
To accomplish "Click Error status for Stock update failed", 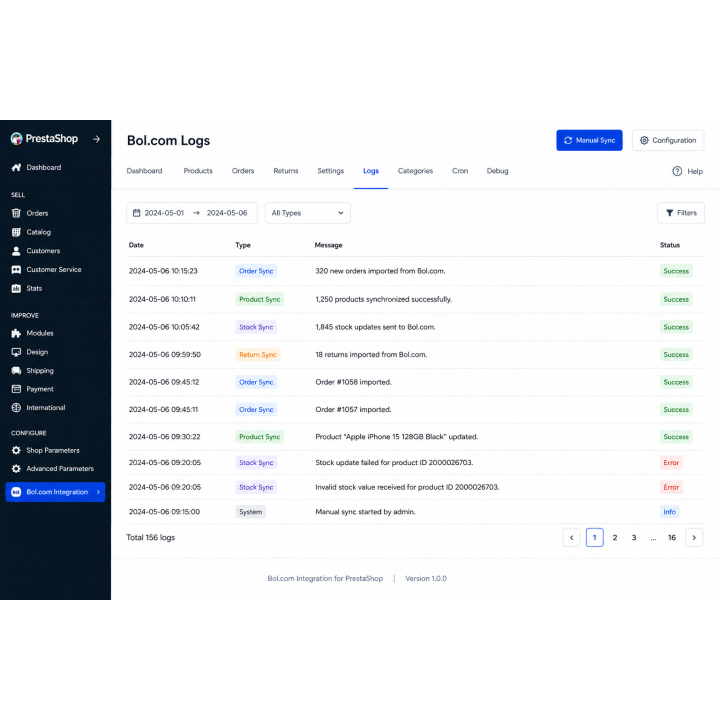I will (x=671, y=462).
